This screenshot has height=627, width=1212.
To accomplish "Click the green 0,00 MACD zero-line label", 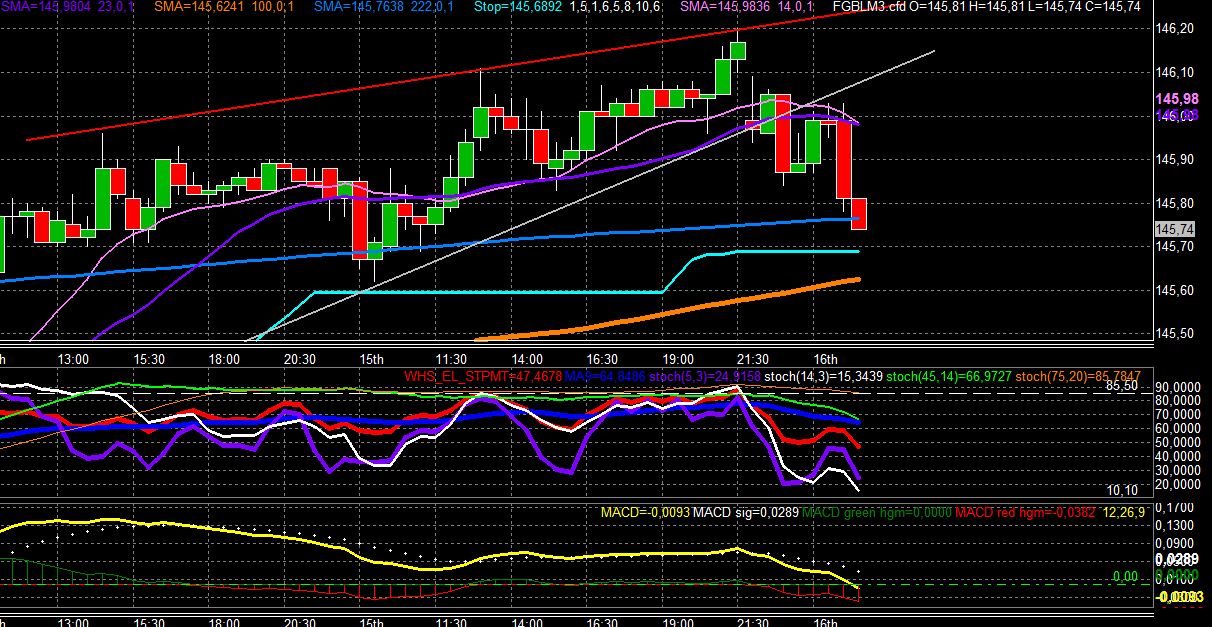I will (x=1125, y=576).
